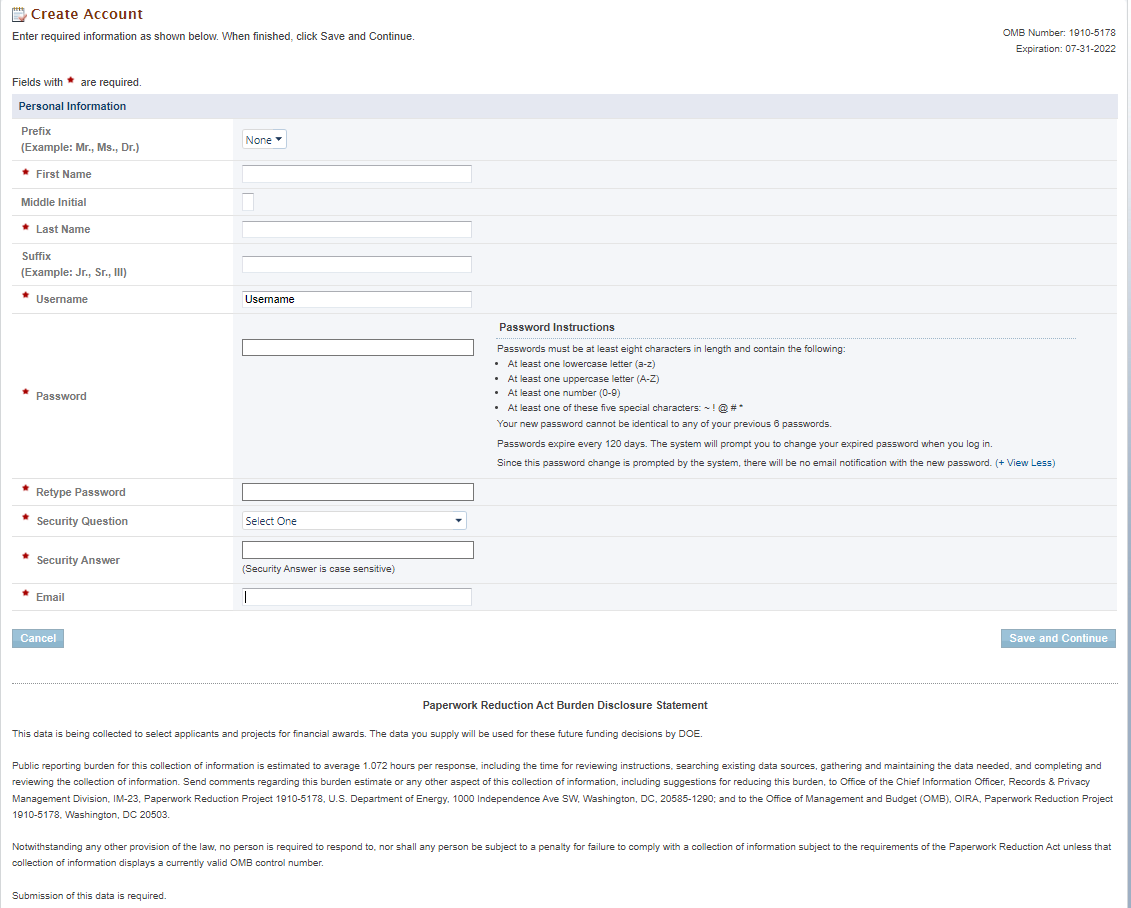Screen dimensions: 1131x908
Task: Click the Cancel button
Action: click(38, 638)
